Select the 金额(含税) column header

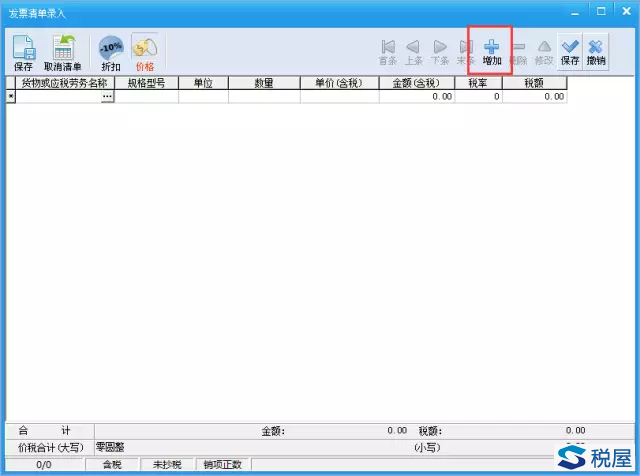[416, 83]
